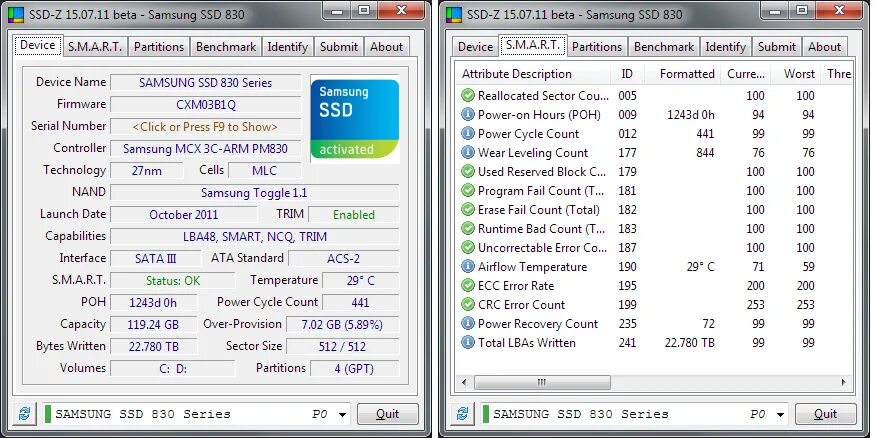Image resolution: width=874 pixels, height=438 pixels.
Task: Open S.M.A.R.T. tab in left window
Action: coord(95,47)
